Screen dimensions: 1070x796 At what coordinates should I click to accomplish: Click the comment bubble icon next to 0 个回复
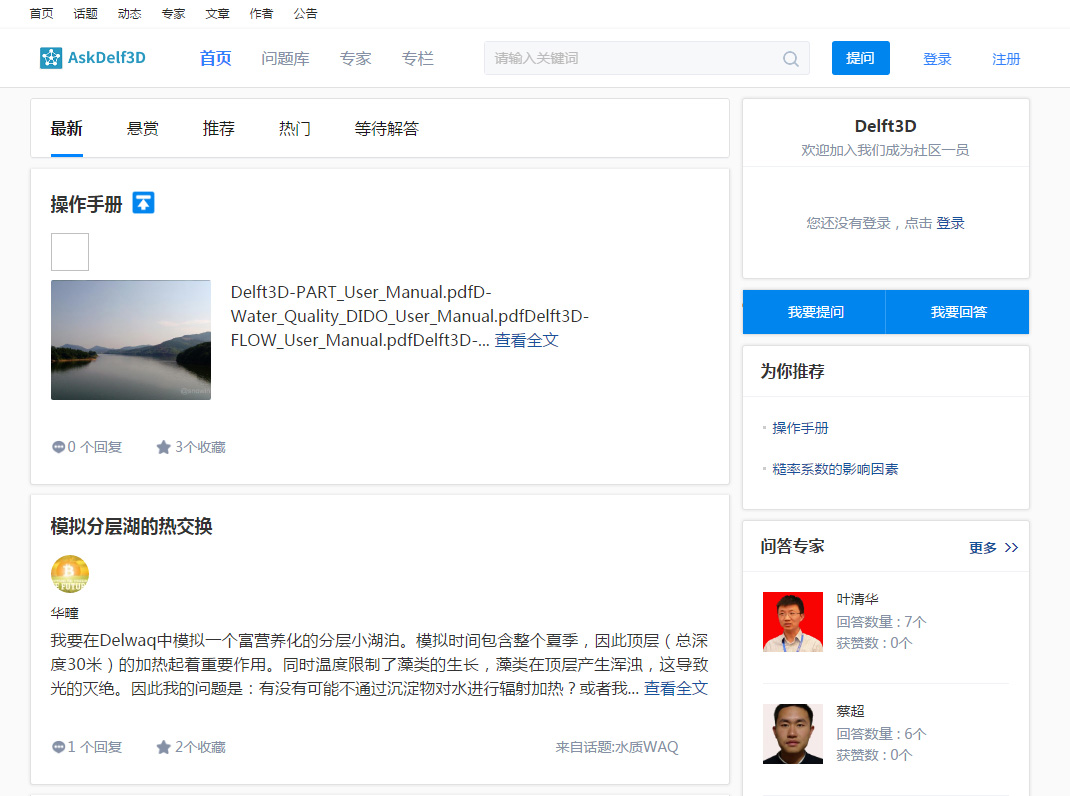click(58, 447)
